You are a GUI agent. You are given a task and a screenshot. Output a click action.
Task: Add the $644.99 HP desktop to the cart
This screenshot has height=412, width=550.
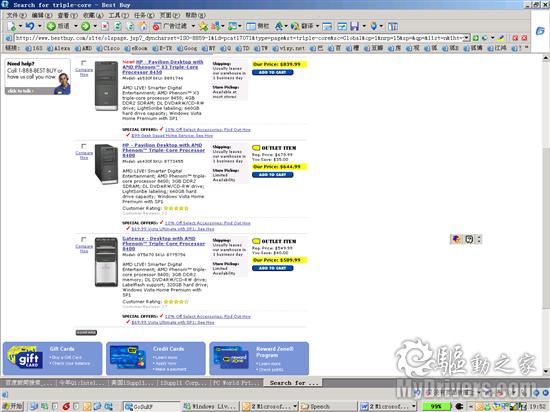point(273,175)
